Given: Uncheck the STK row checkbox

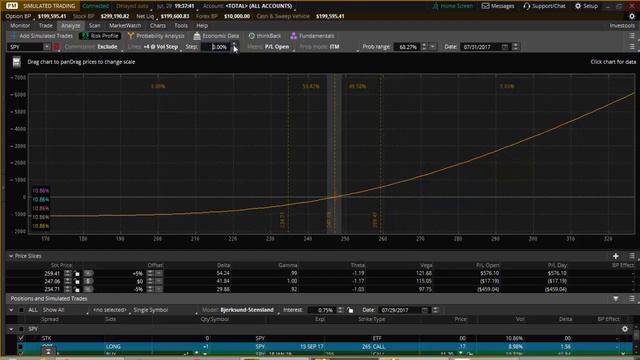Looking at the screenshot, I should 21,338.
